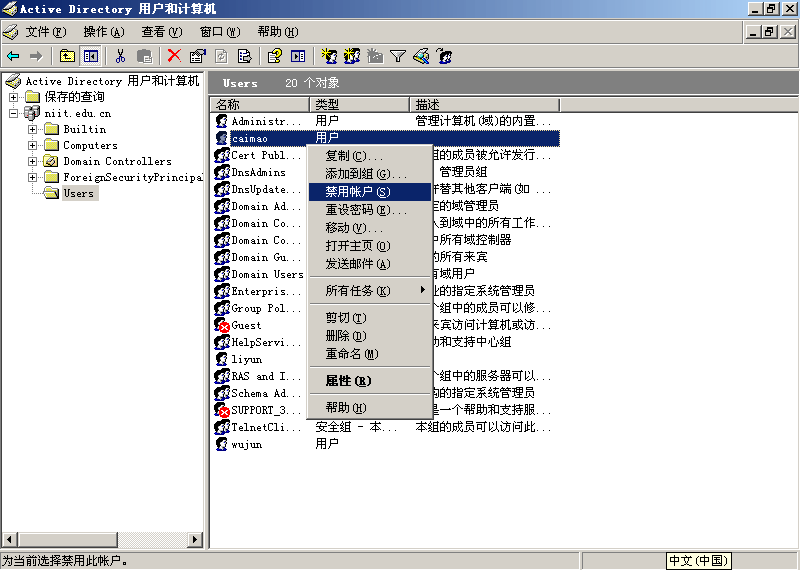This screenshot has width=800, height=570.
Task: Click the red Delete X toolbar icon
Action: pyautogui.click(x=174, y=56)
